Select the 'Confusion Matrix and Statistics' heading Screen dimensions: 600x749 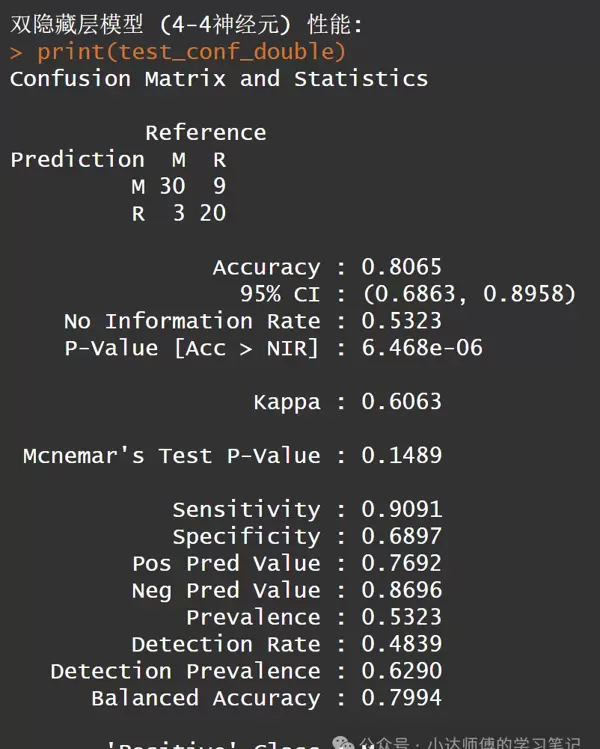(x=218, y=78)
